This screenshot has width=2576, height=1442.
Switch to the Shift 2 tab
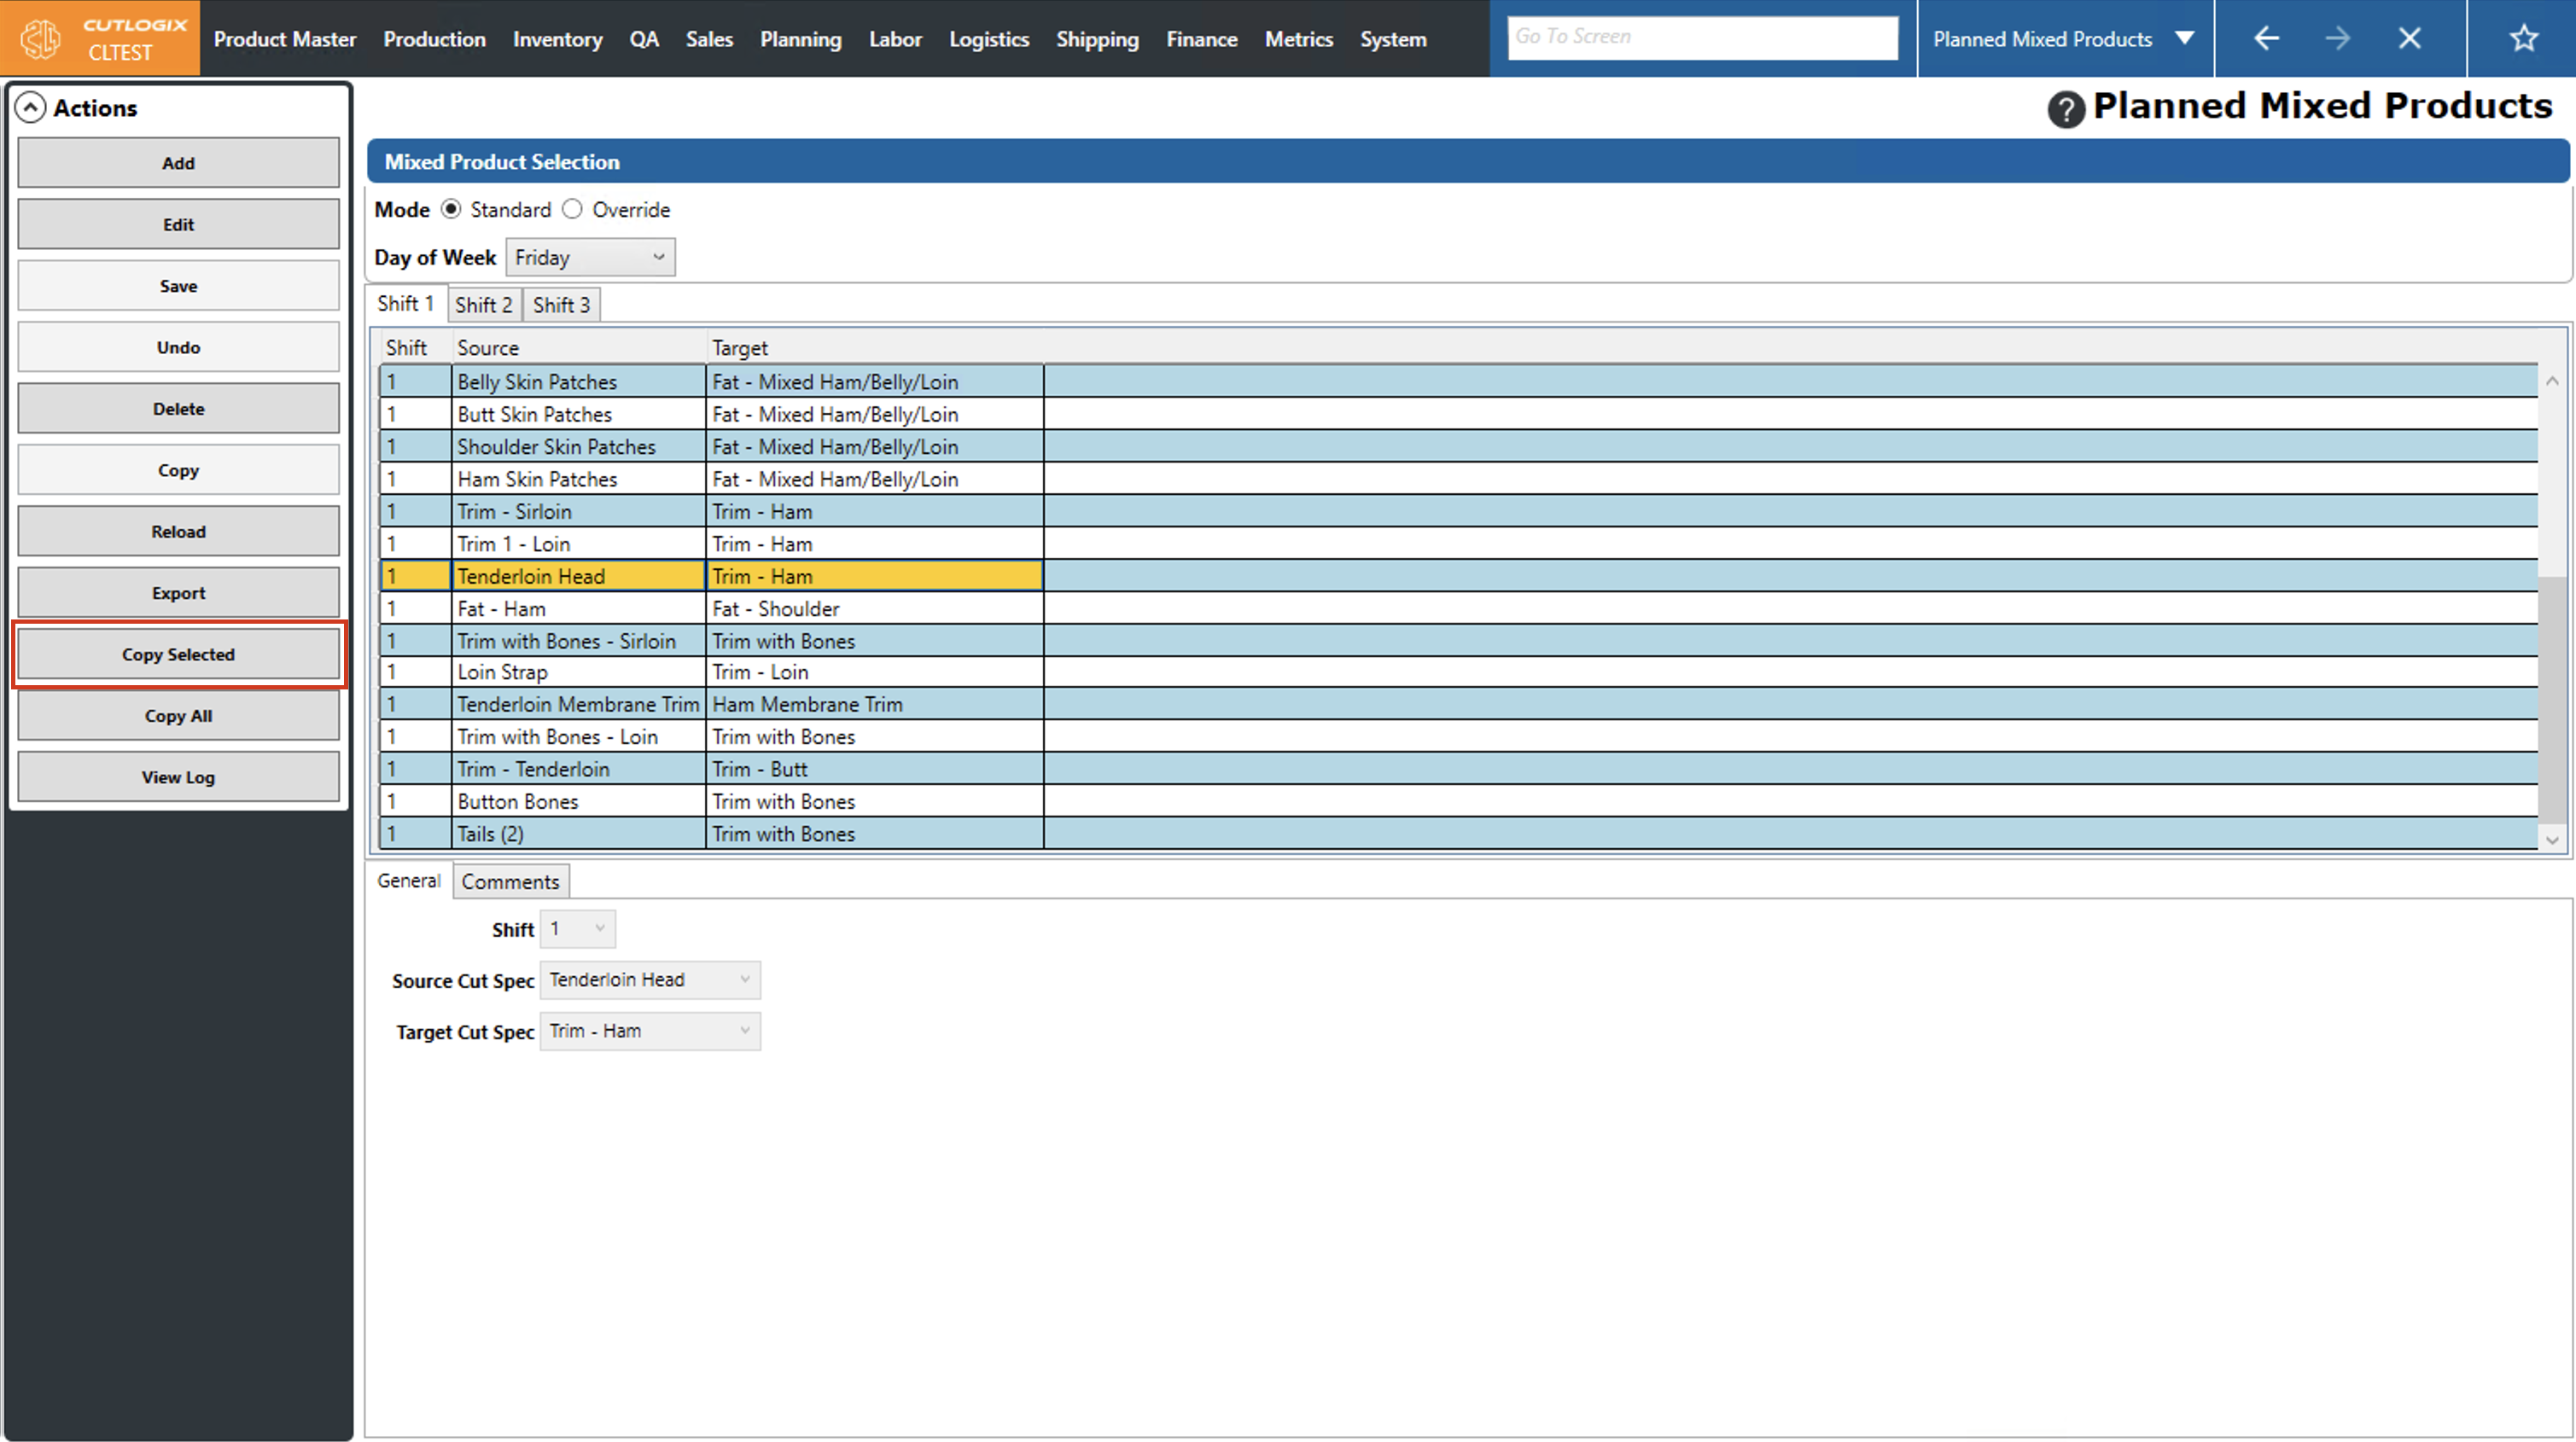tap(484, 305)
